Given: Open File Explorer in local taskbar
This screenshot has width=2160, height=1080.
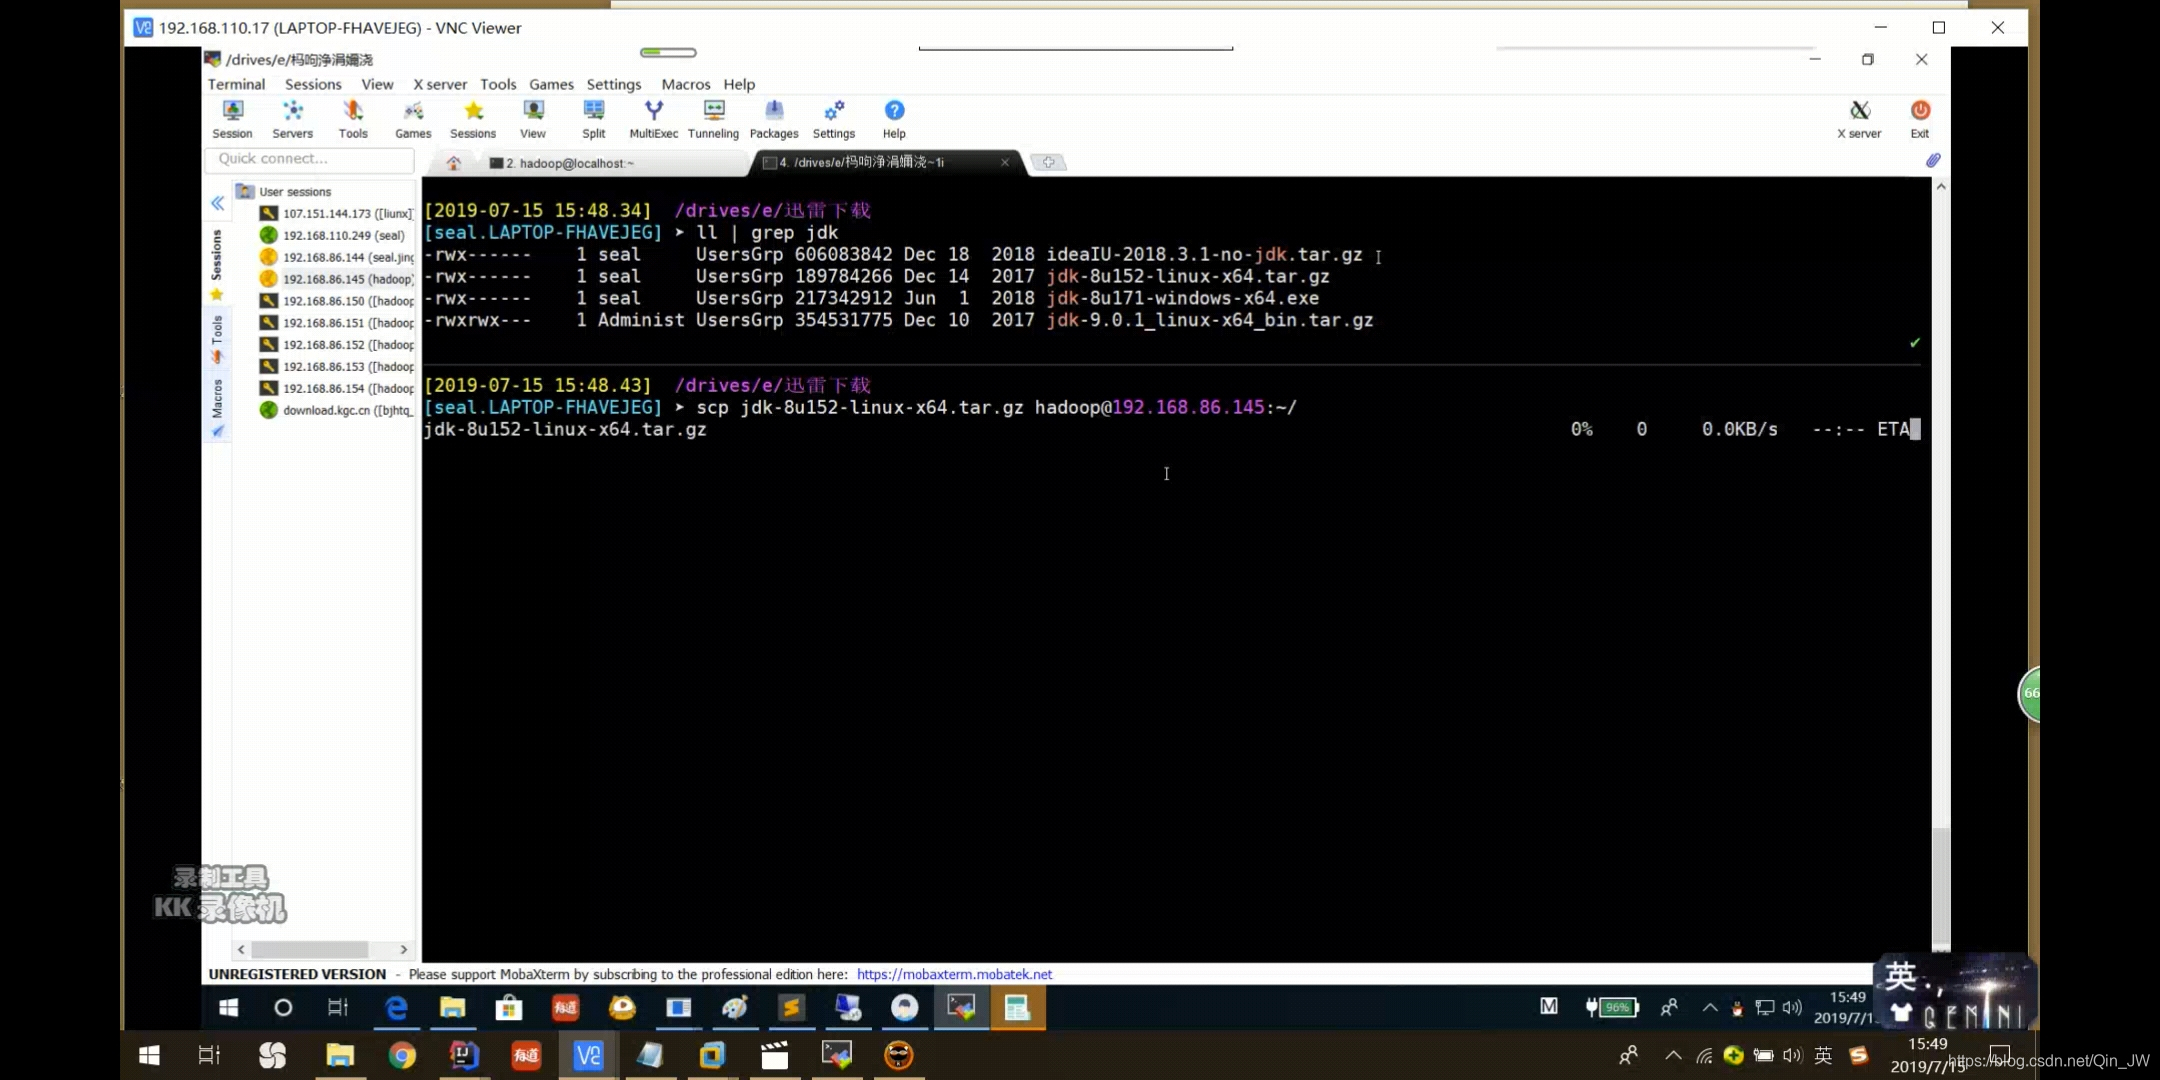Looking at the screenshot, I should pyautogui.click(x=340, y=1055).
